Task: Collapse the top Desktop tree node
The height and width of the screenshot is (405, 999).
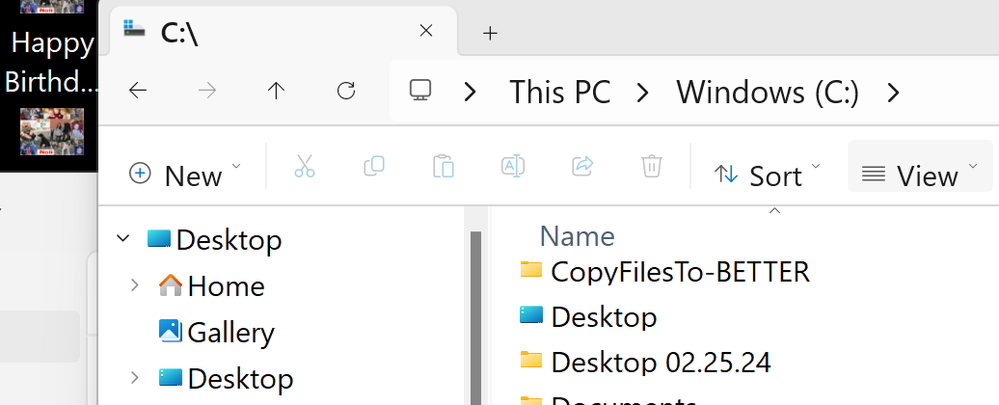Action: pyautogui.click(x=123, y=239)
